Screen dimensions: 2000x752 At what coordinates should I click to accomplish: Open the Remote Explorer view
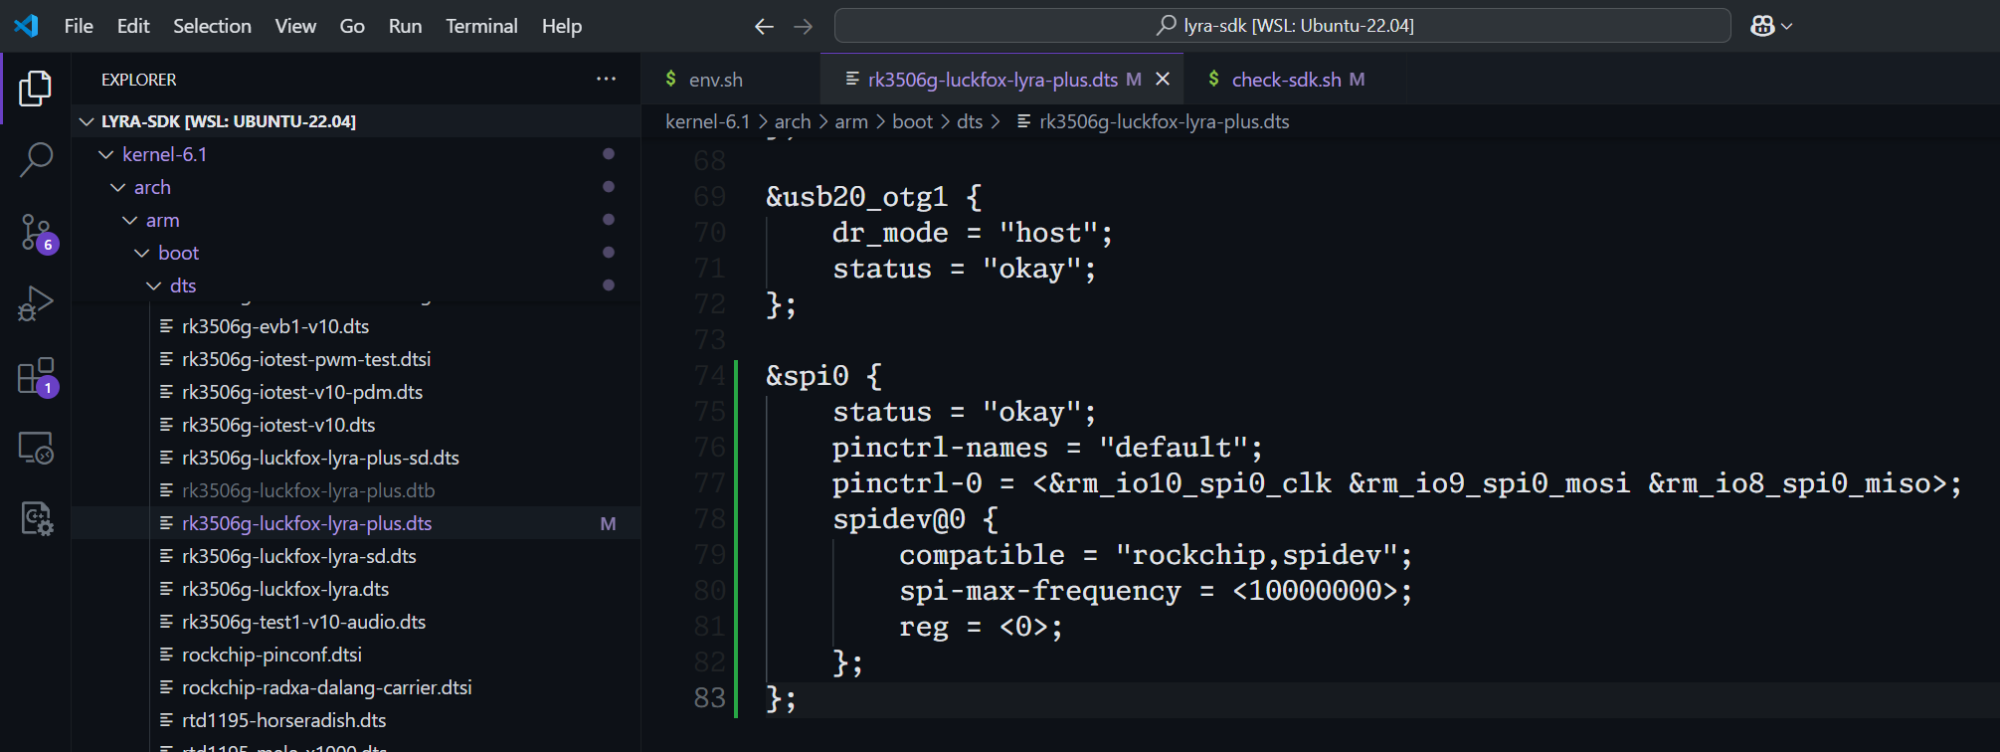tap(35, 447)
